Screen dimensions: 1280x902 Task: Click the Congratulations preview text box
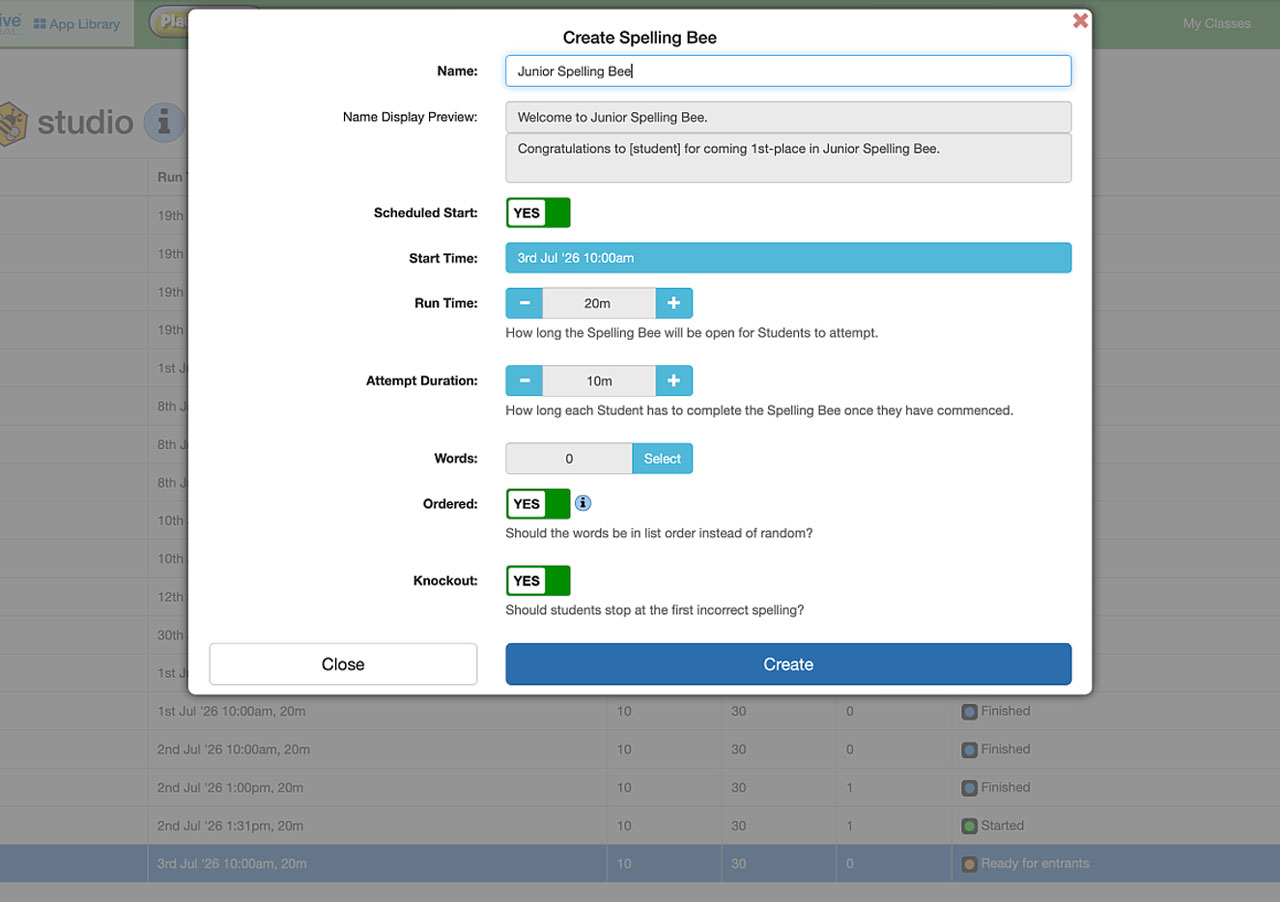[x=788, y=158]
